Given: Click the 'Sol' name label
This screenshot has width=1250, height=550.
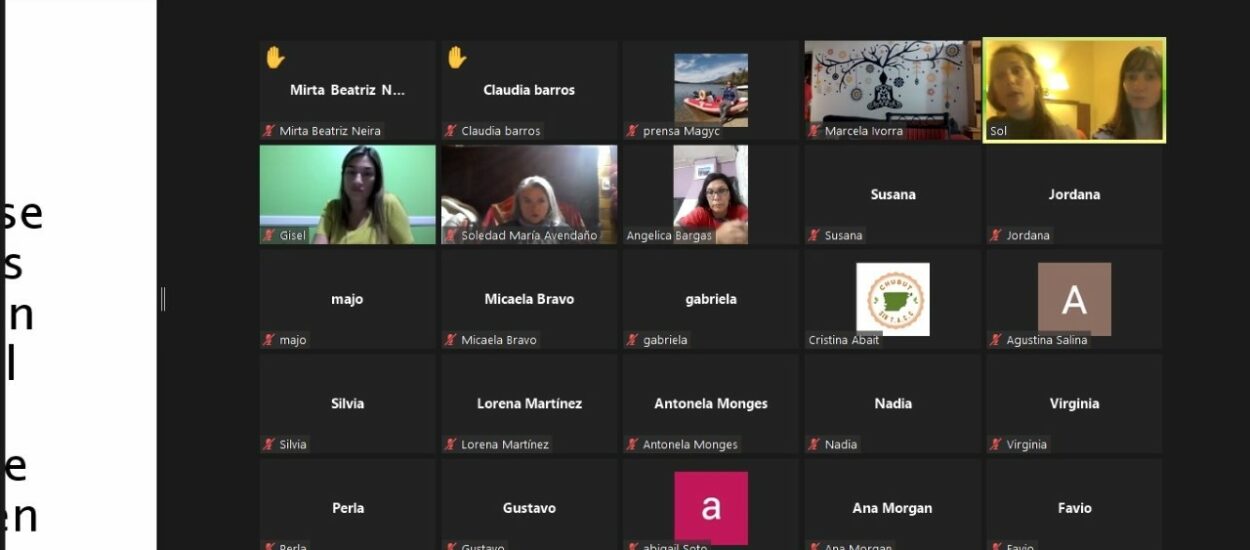Looking at the screenshot, I should pos(998,131).
